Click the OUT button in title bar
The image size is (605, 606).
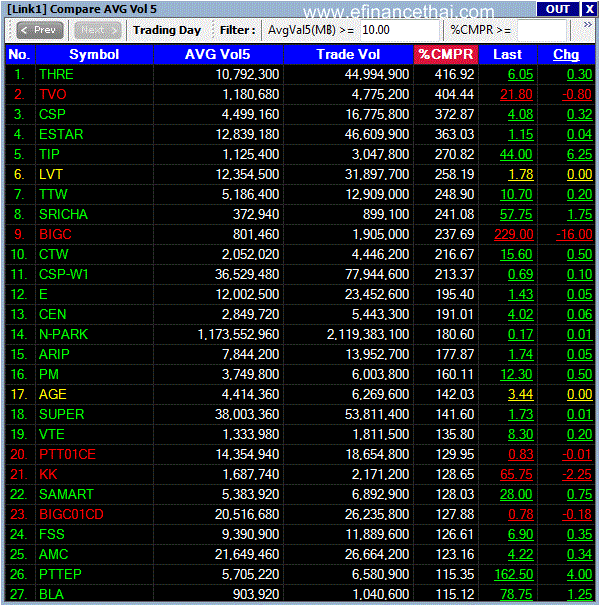point(557,9)
